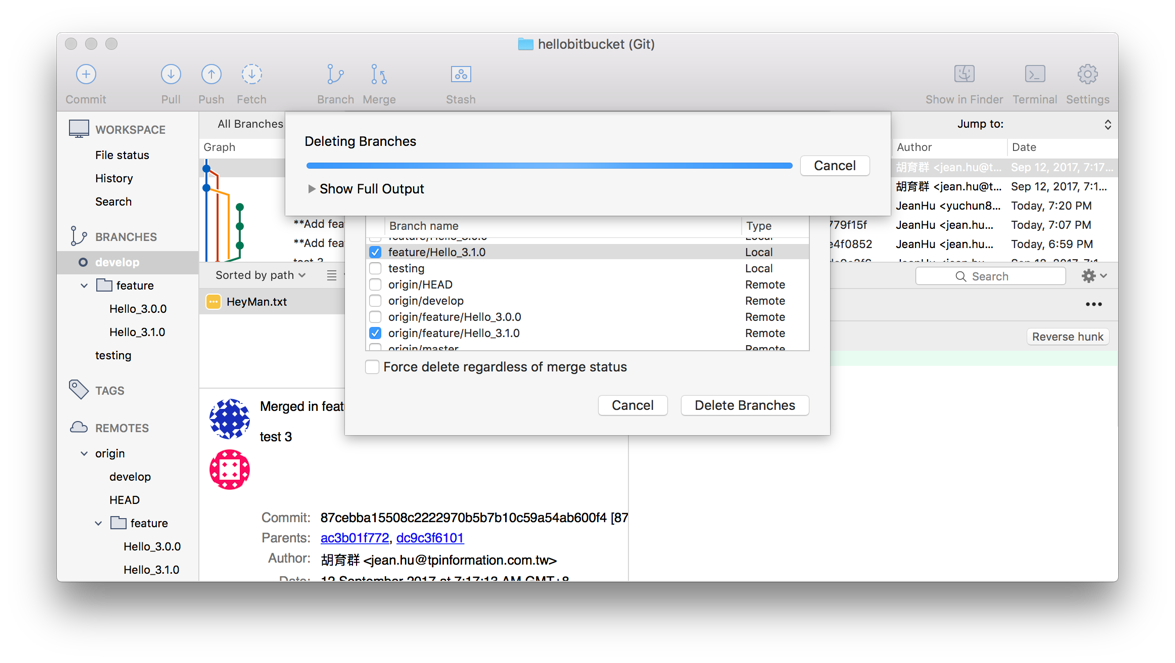Open the Sorted by path dropdown
Viewport: 1175px width, 663px height.
coord(260,275)
